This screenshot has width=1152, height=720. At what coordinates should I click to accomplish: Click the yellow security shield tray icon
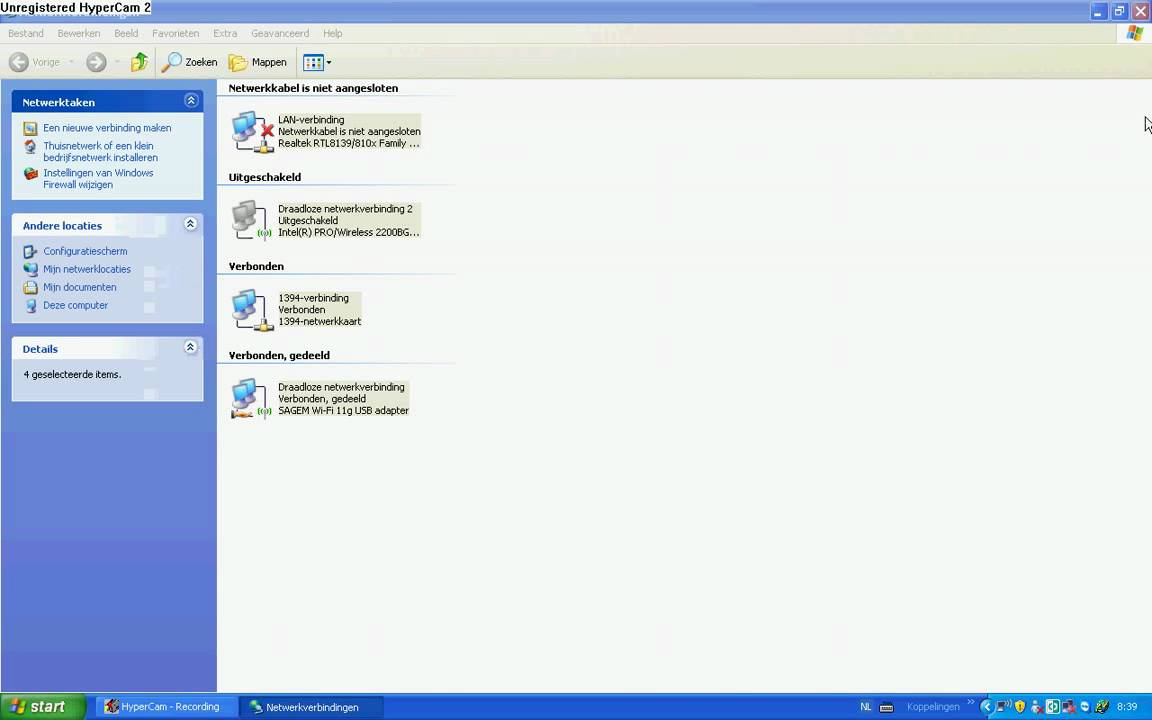(x=1020, y=707)
